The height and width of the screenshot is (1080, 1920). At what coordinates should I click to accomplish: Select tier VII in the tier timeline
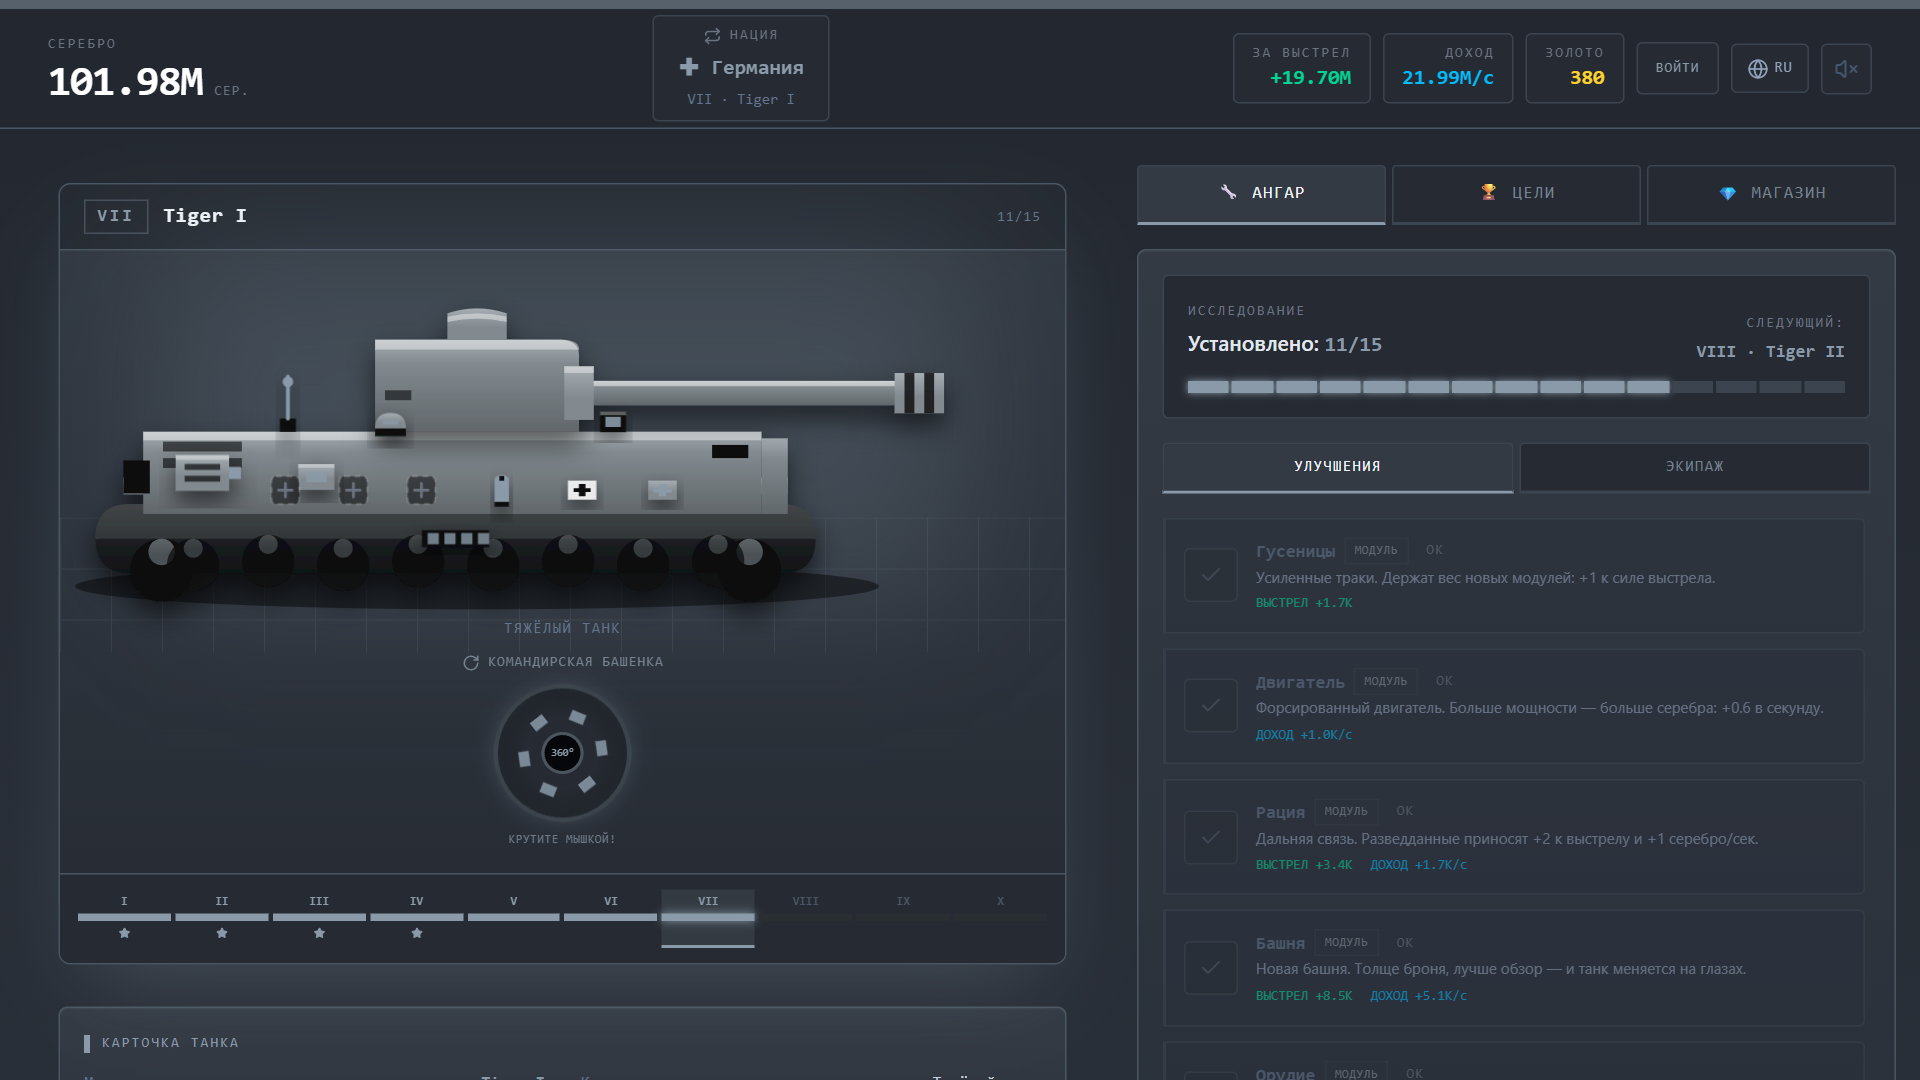(x=708, y=917)
